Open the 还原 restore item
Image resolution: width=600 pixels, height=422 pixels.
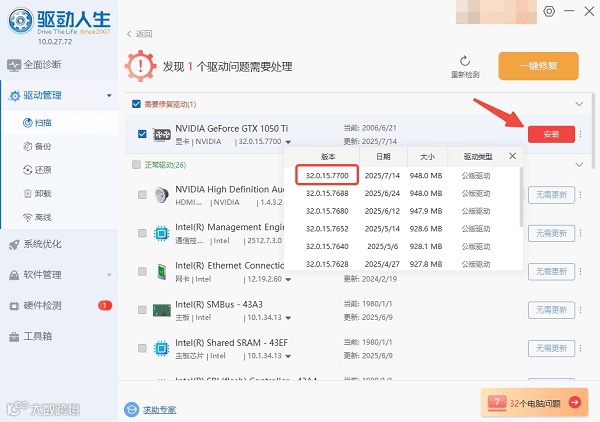pyautogui.click(x=43, y=170)
